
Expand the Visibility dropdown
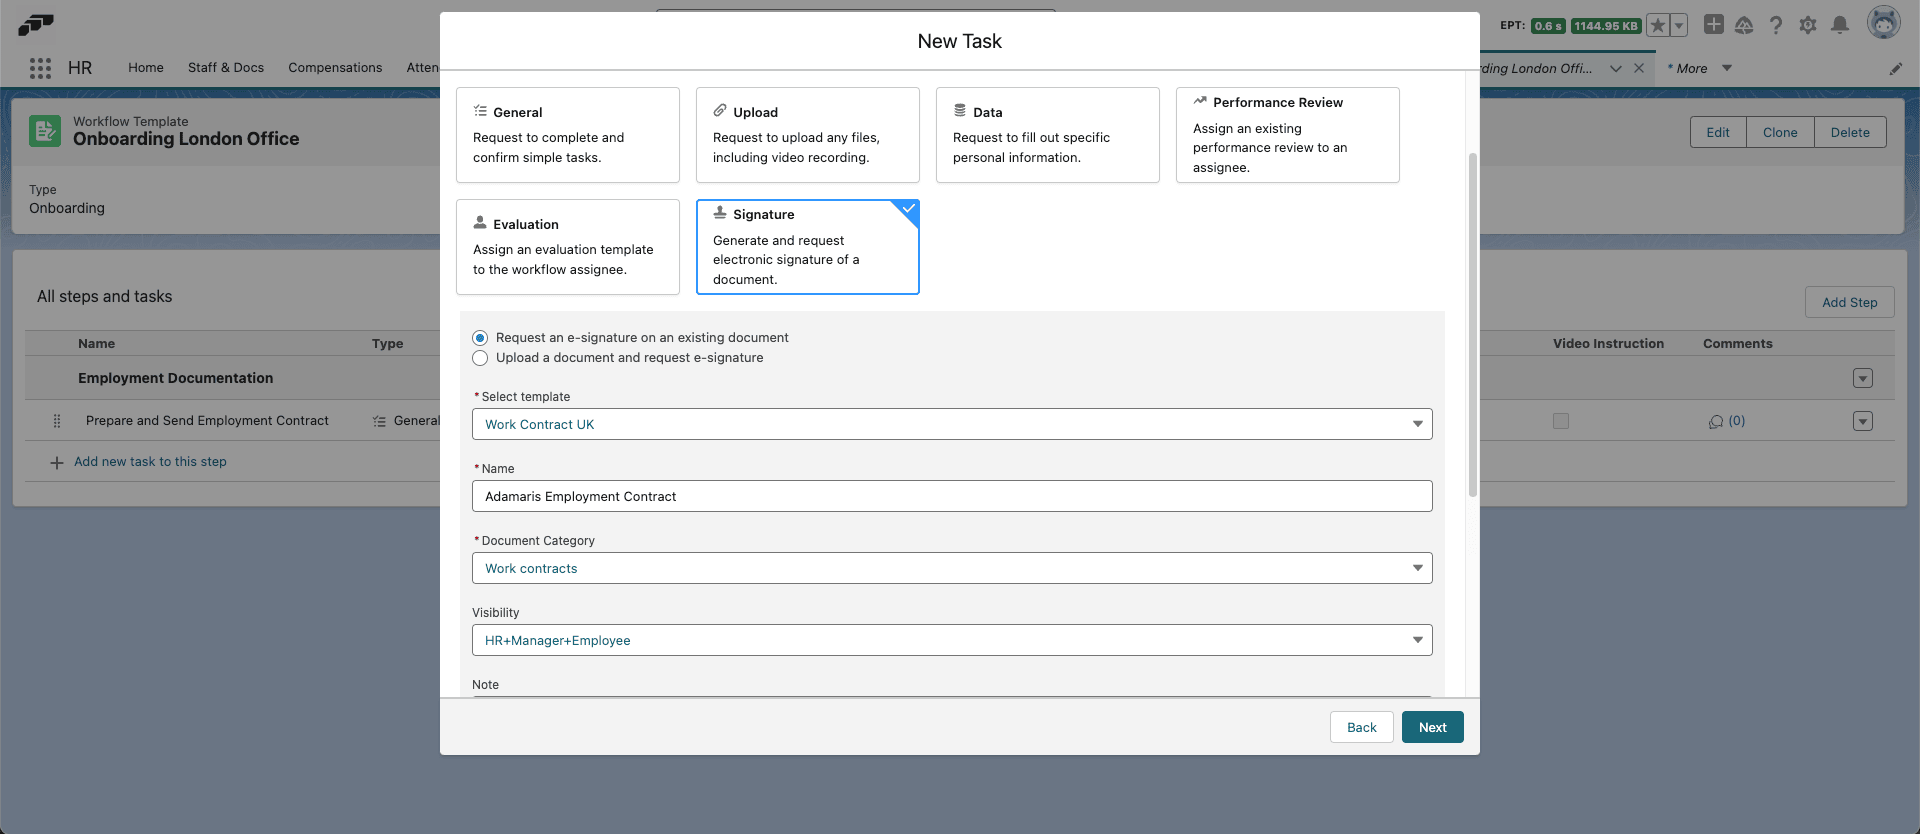(952, 640)
